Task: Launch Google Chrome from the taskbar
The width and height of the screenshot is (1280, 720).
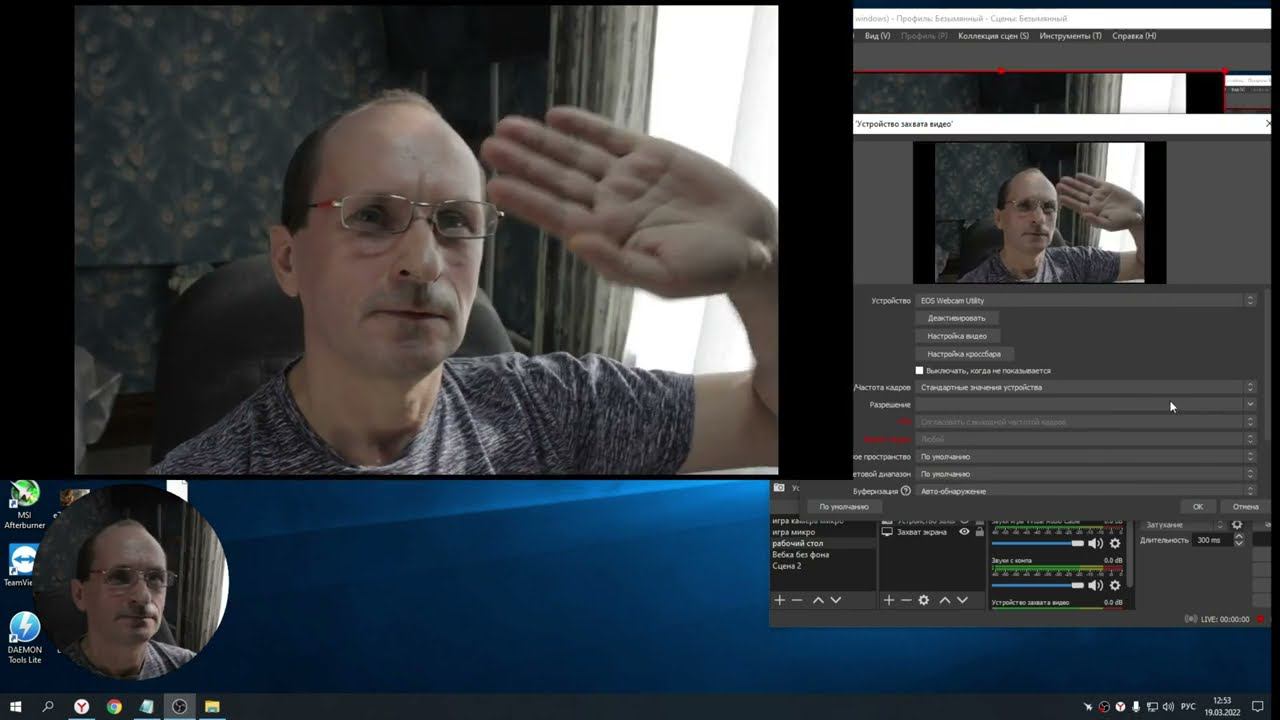Action: pos(114,706)
